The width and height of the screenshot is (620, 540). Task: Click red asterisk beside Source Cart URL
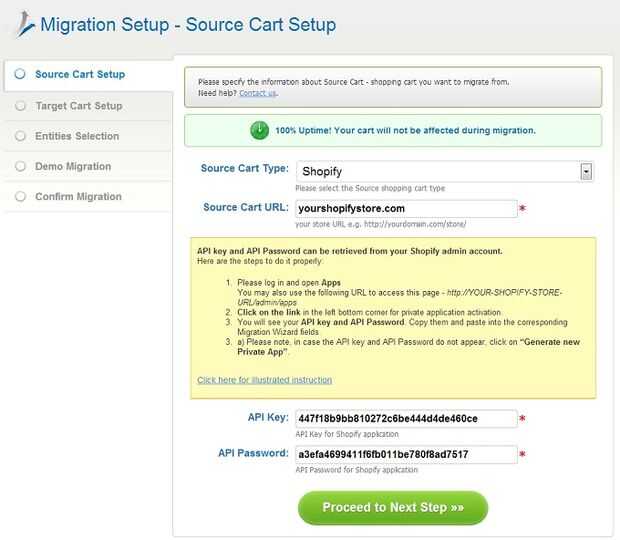(x=523, y=209)
